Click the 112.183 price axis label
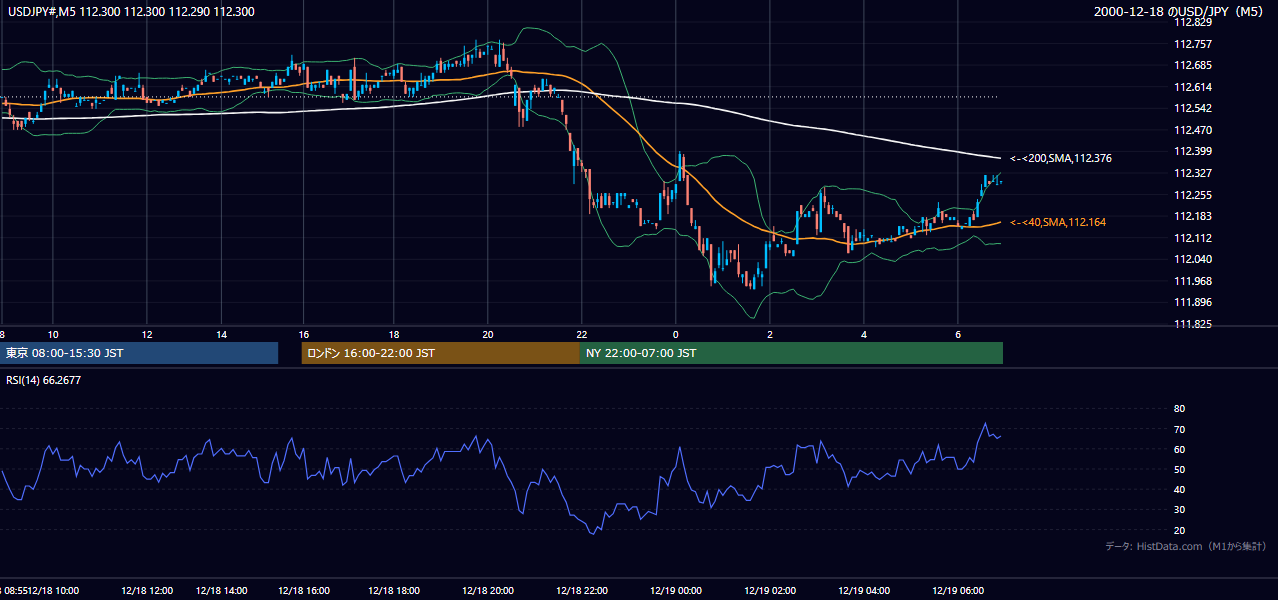This screenshot has height=600, width=1278. 1193,216
